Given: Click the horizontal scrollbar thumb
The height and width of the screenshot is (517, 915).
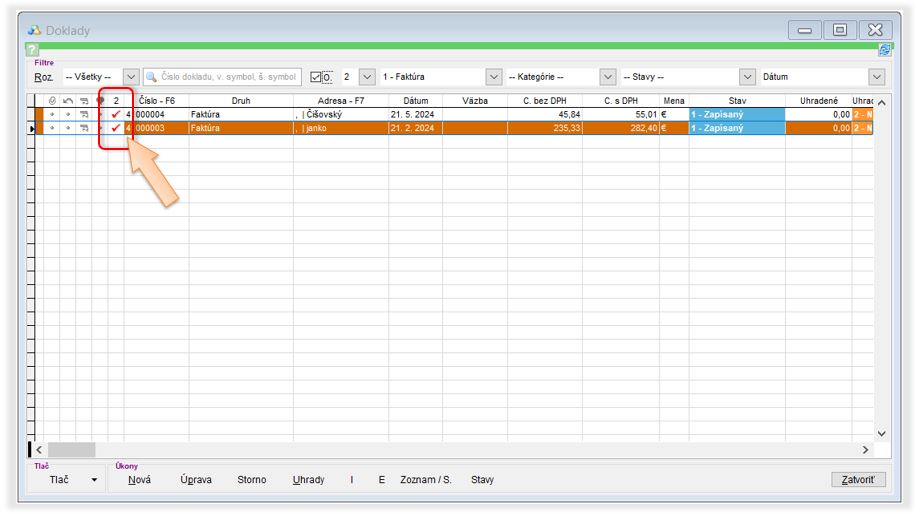Looking at the screenshot, I should (x=71, y=451).
